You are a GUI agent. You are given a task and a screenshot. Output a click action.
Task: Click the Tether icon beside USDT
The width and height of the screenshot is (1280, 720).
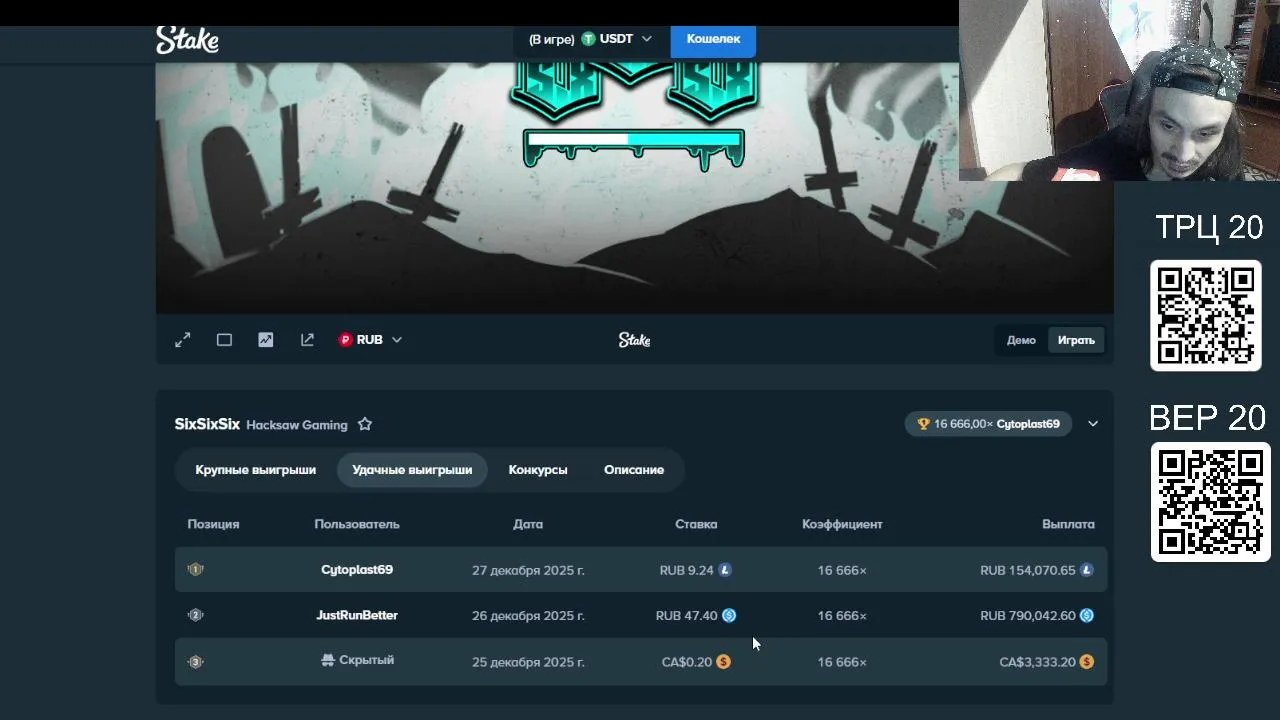tap(588, 39)
